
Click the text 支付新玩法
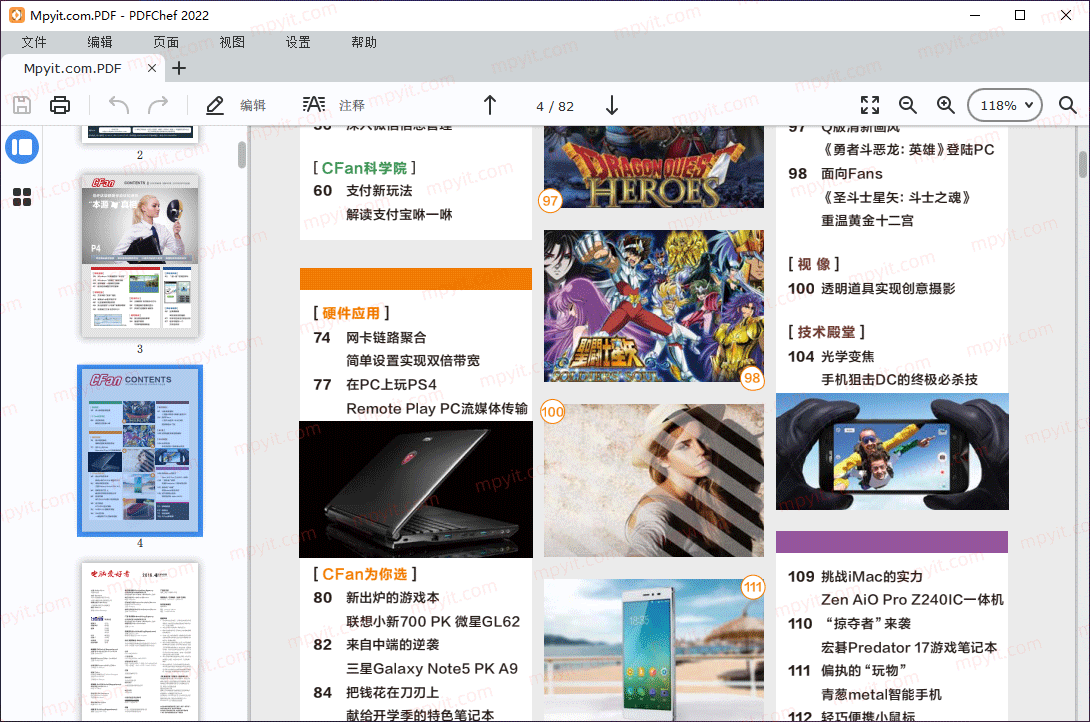[380, 190]
